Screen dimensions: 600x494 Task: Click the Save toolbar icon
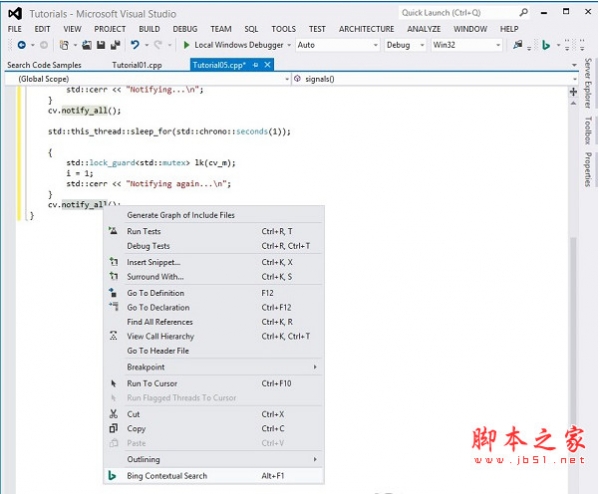tap(101, 45)
